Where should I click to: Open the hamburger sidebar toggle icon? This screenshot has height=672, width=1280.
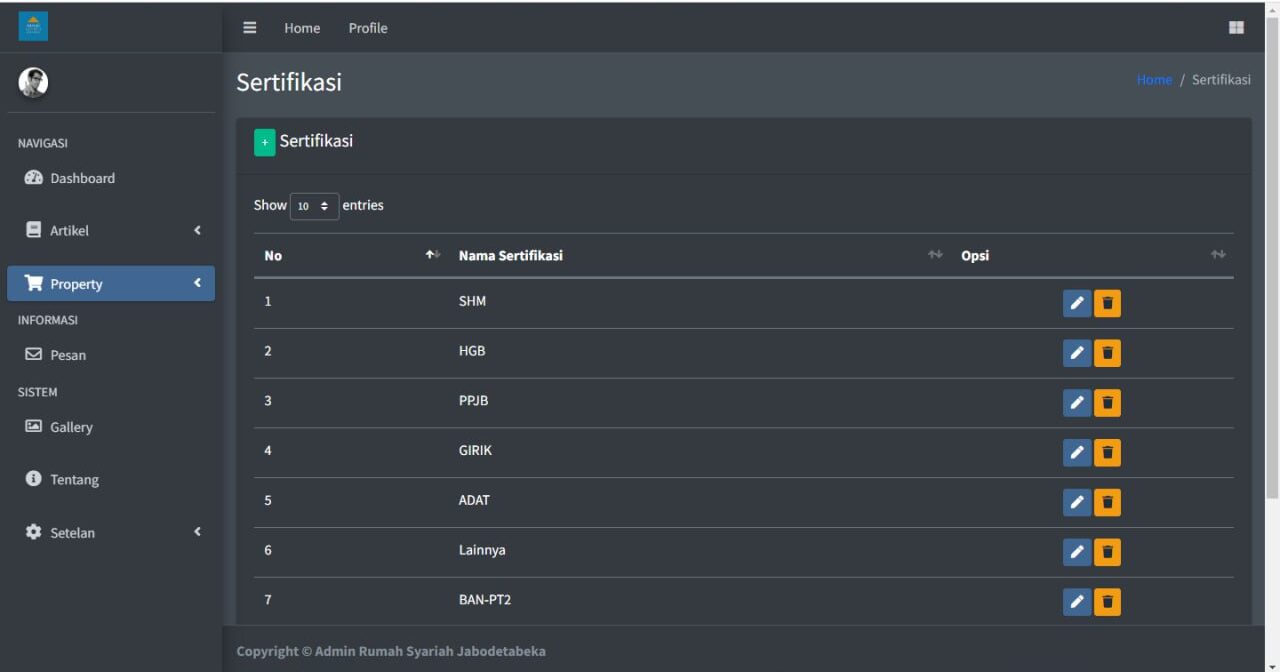pyautogui.click(x=250, y=28)
